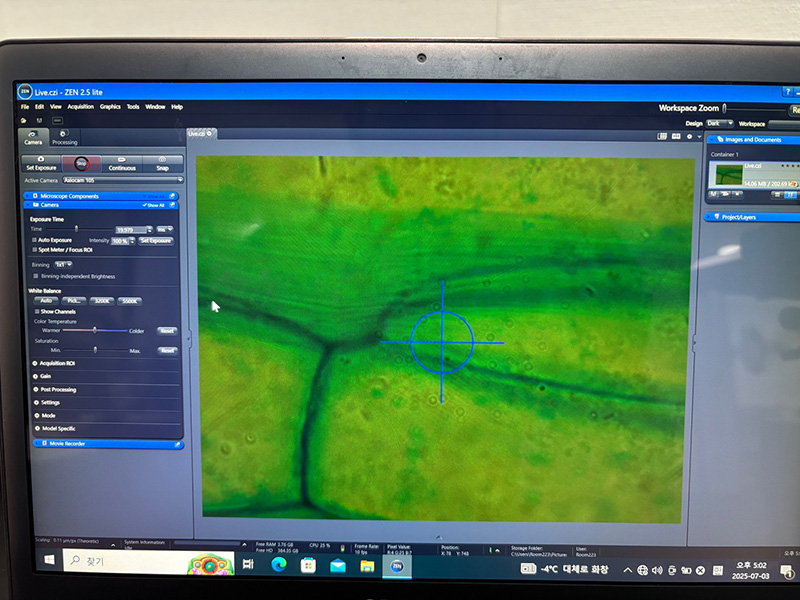Image resolution: width=800 pixels, height=600 pixels.
Task: Open the Design Dark theme dropdown
Action: pos(719,123)
